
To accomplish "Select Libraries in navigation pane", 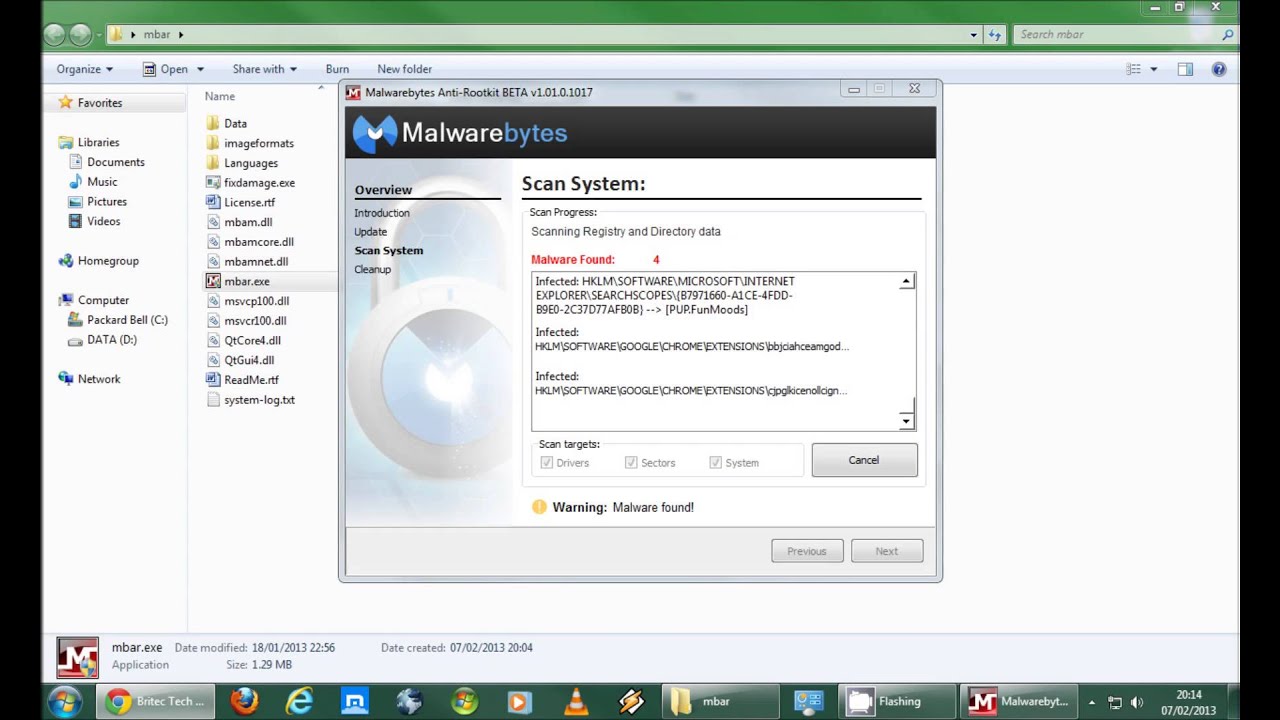I will tap(98, 142).
